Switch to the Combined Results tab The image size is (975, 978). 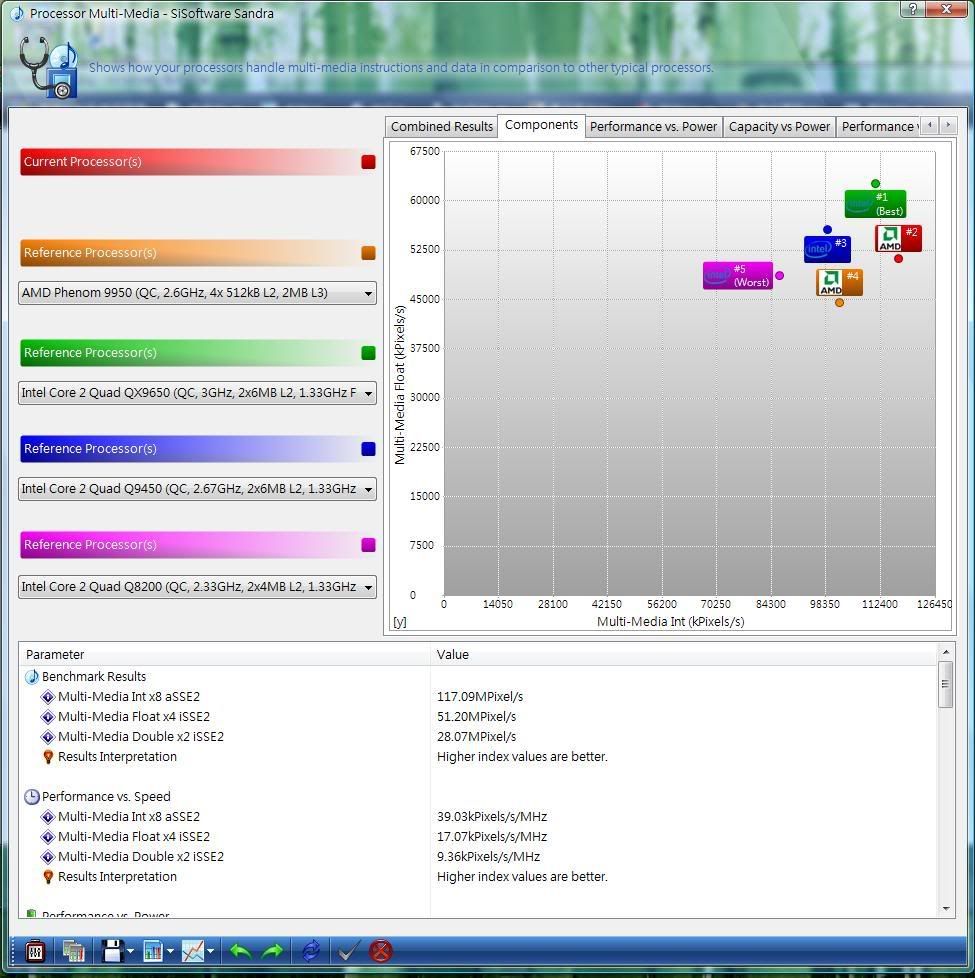tap(442, 127)
